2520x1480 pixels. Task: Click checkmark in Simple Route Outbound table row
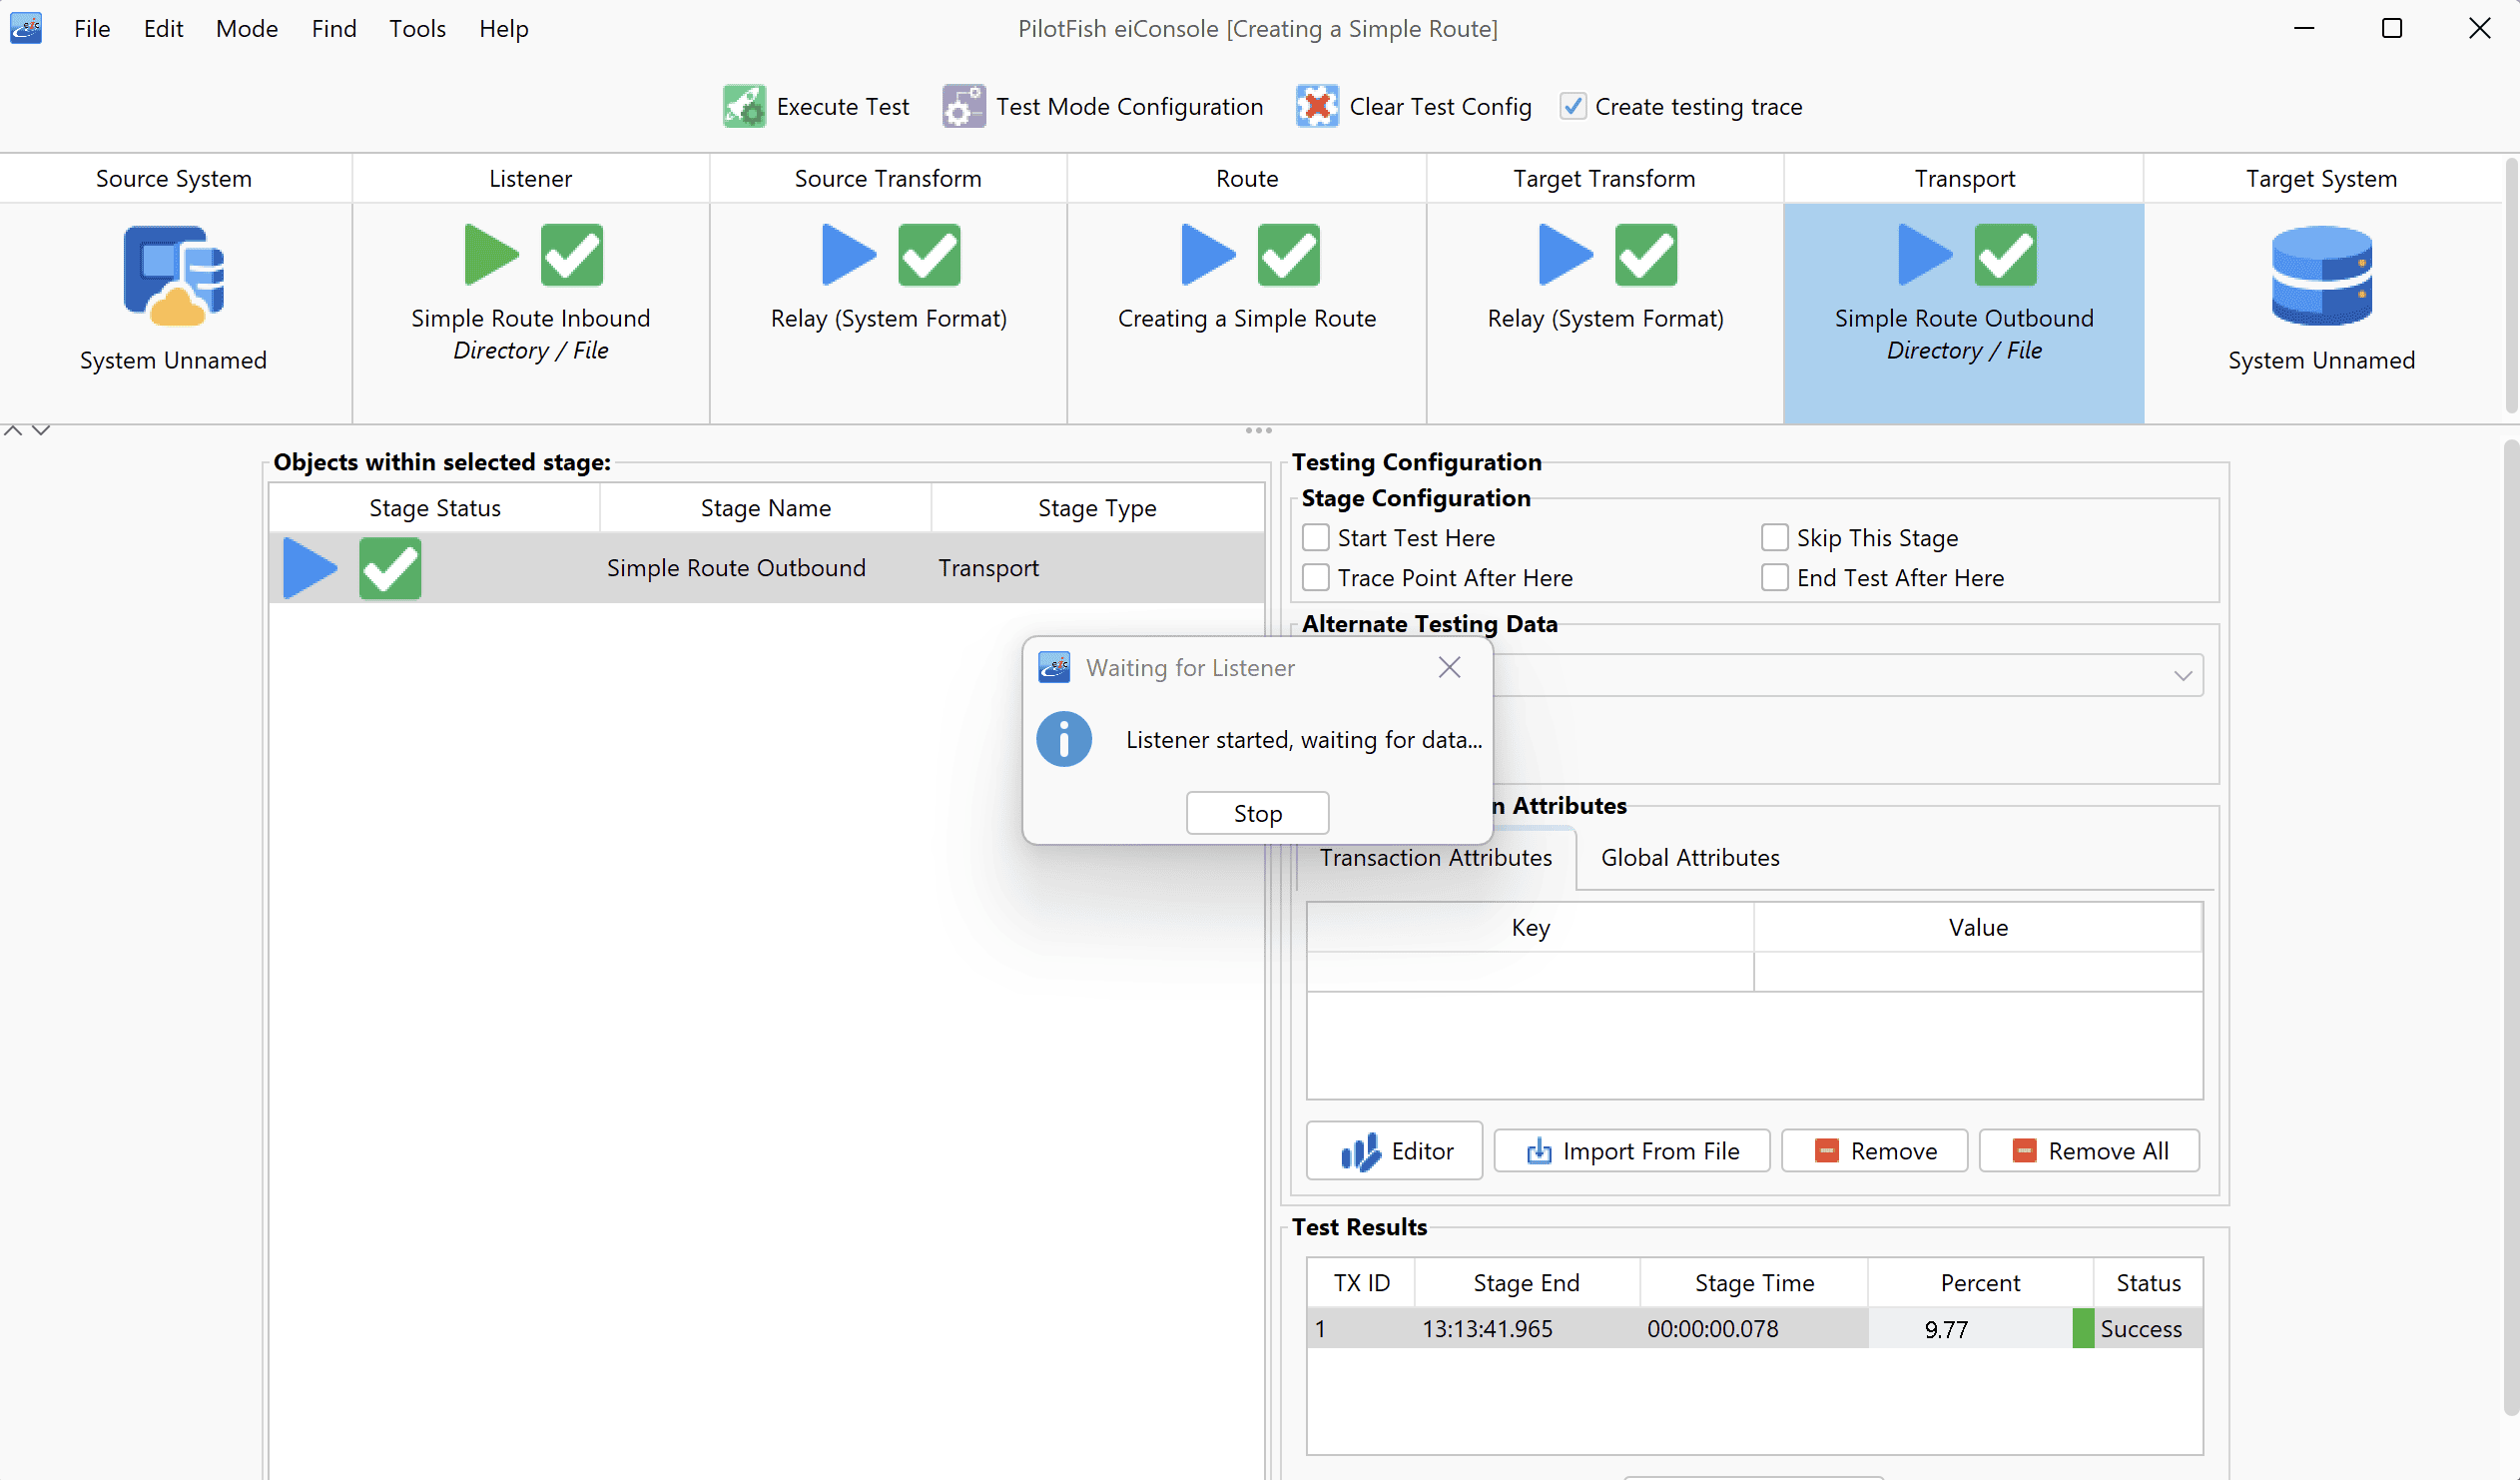coord(390,568)
